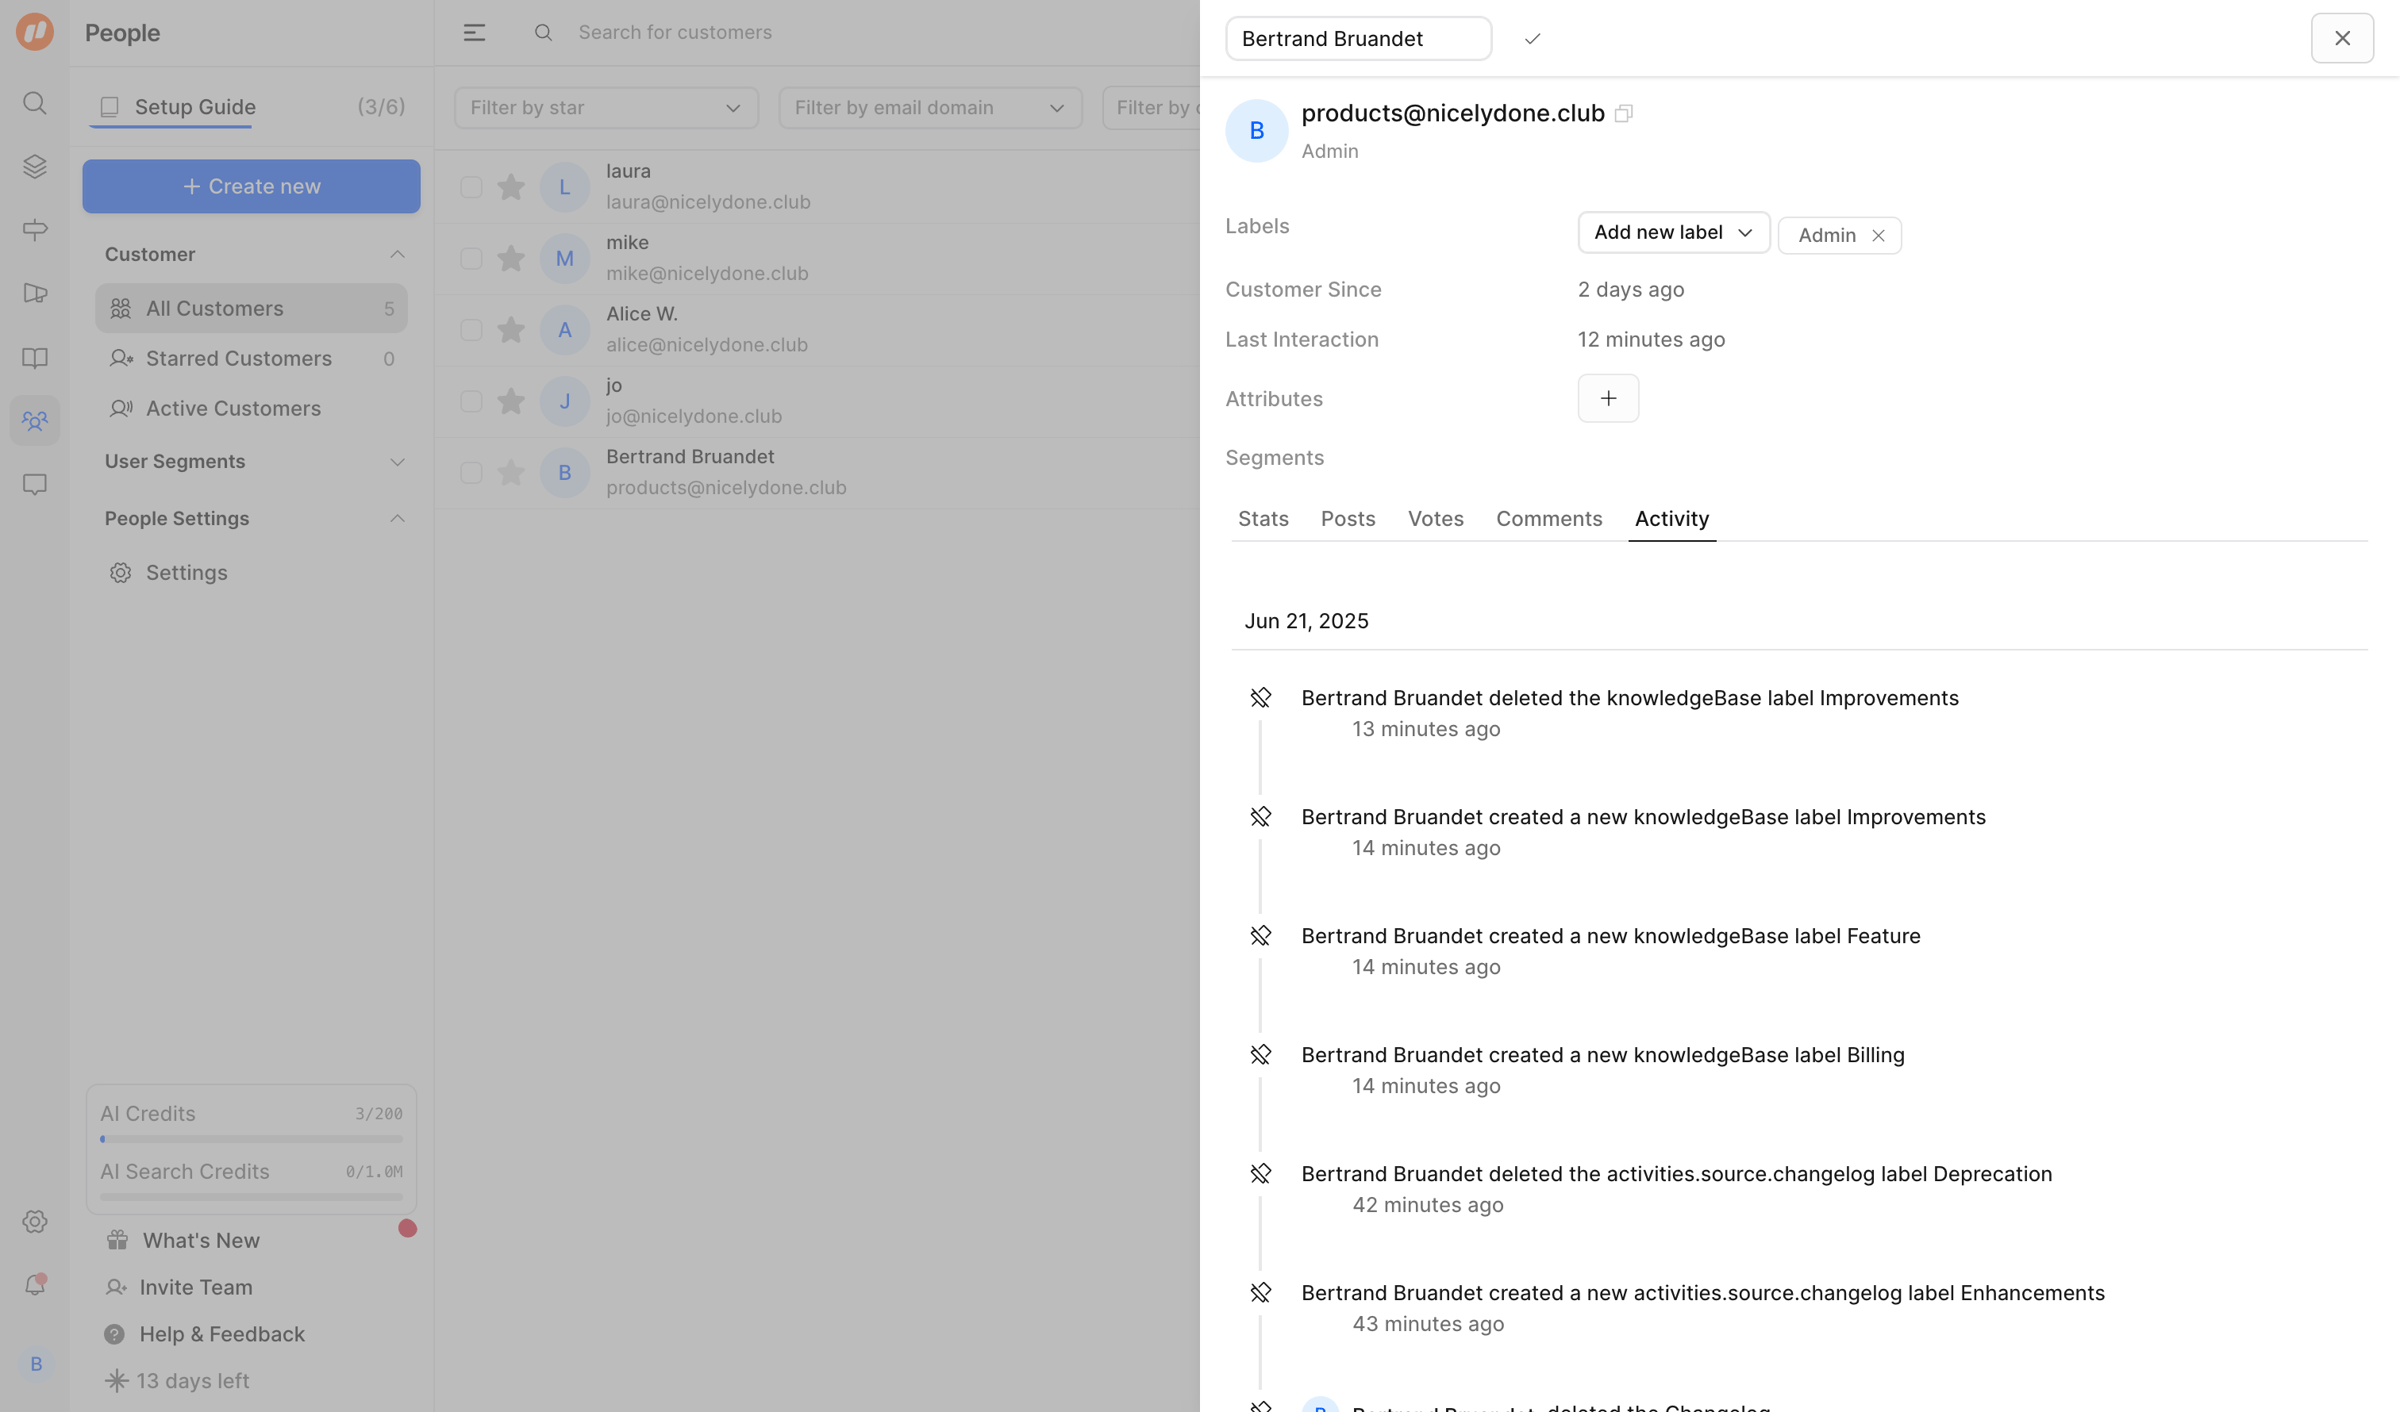Open the Filter by star dropdown
The width and height of the screenshot is (2400, 1412).
point(606,107)
